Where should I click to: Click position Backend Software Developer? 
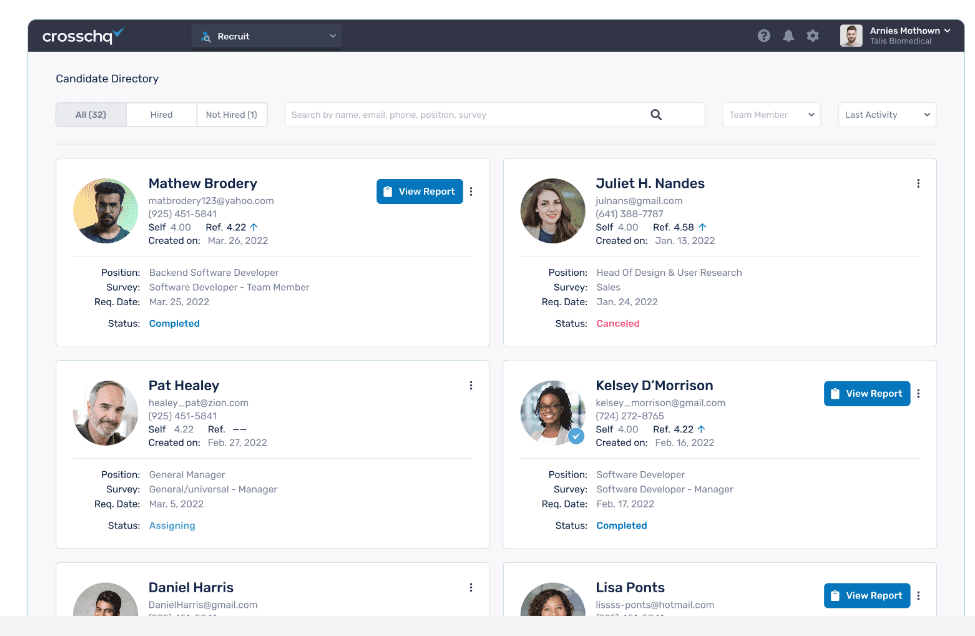213,272
